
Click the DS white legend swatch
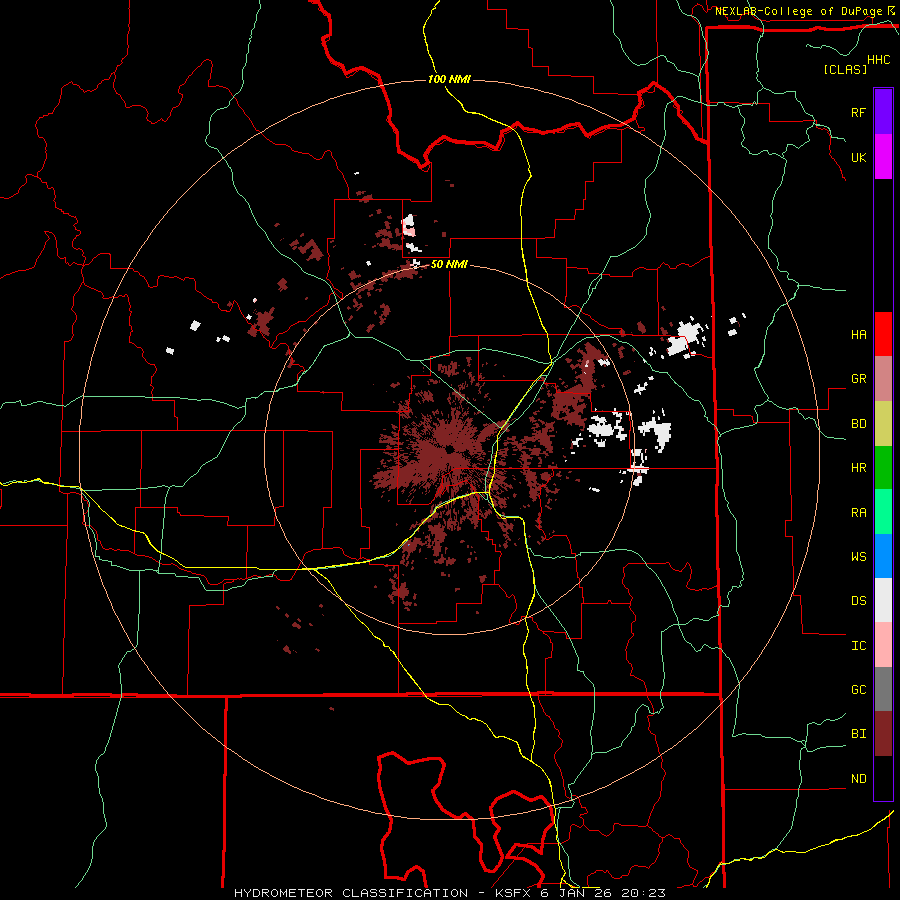[x=883, y=600]
